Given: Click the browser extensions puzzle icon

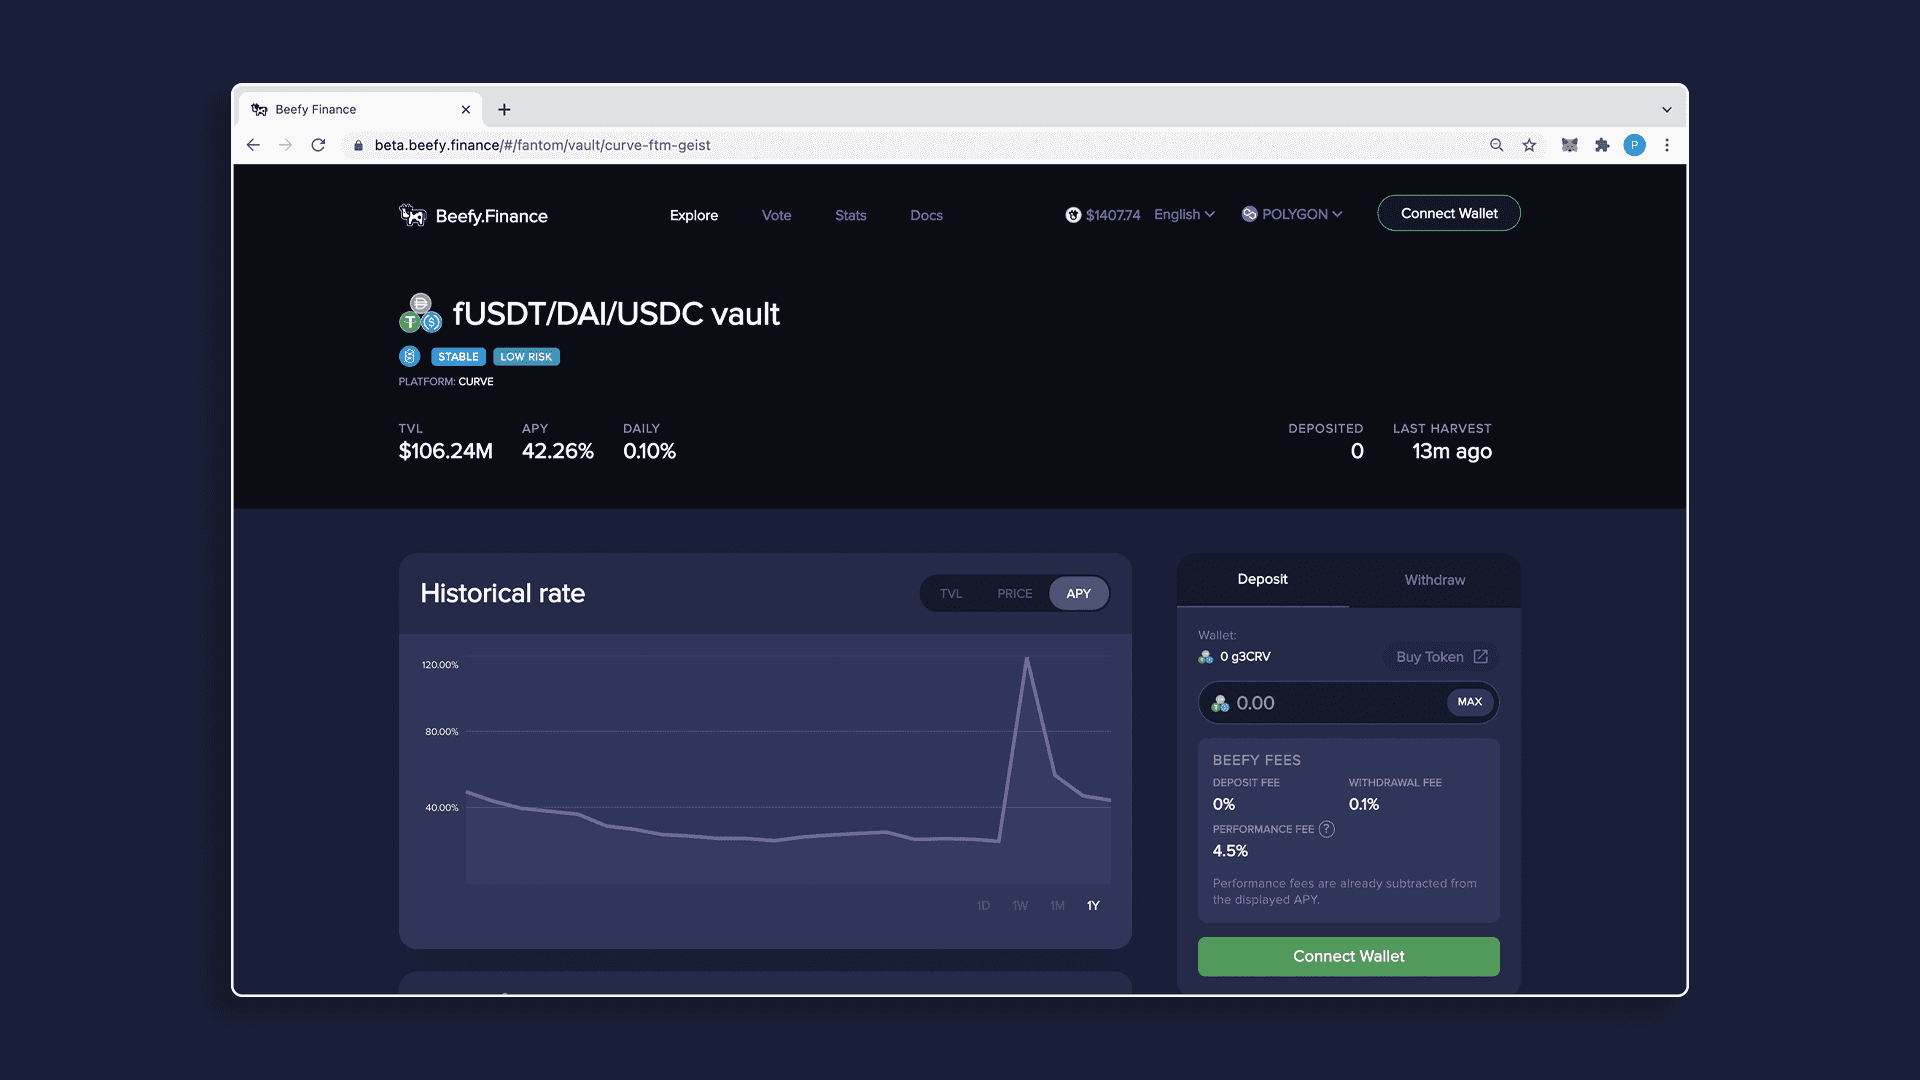Looking at the screenshot, I should (1602, 145).
